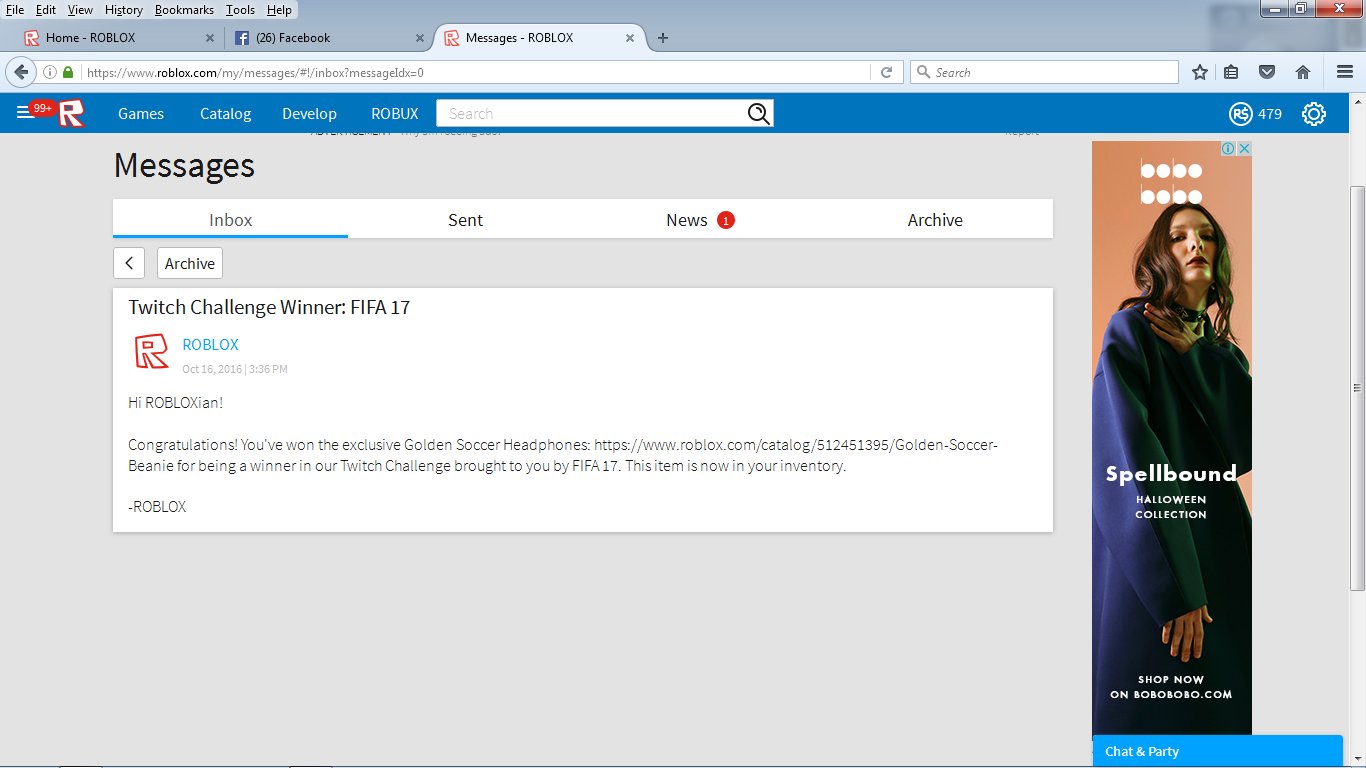Open the History menu
This screenshot has width=1366, height=768.
(x=124, y=9)
